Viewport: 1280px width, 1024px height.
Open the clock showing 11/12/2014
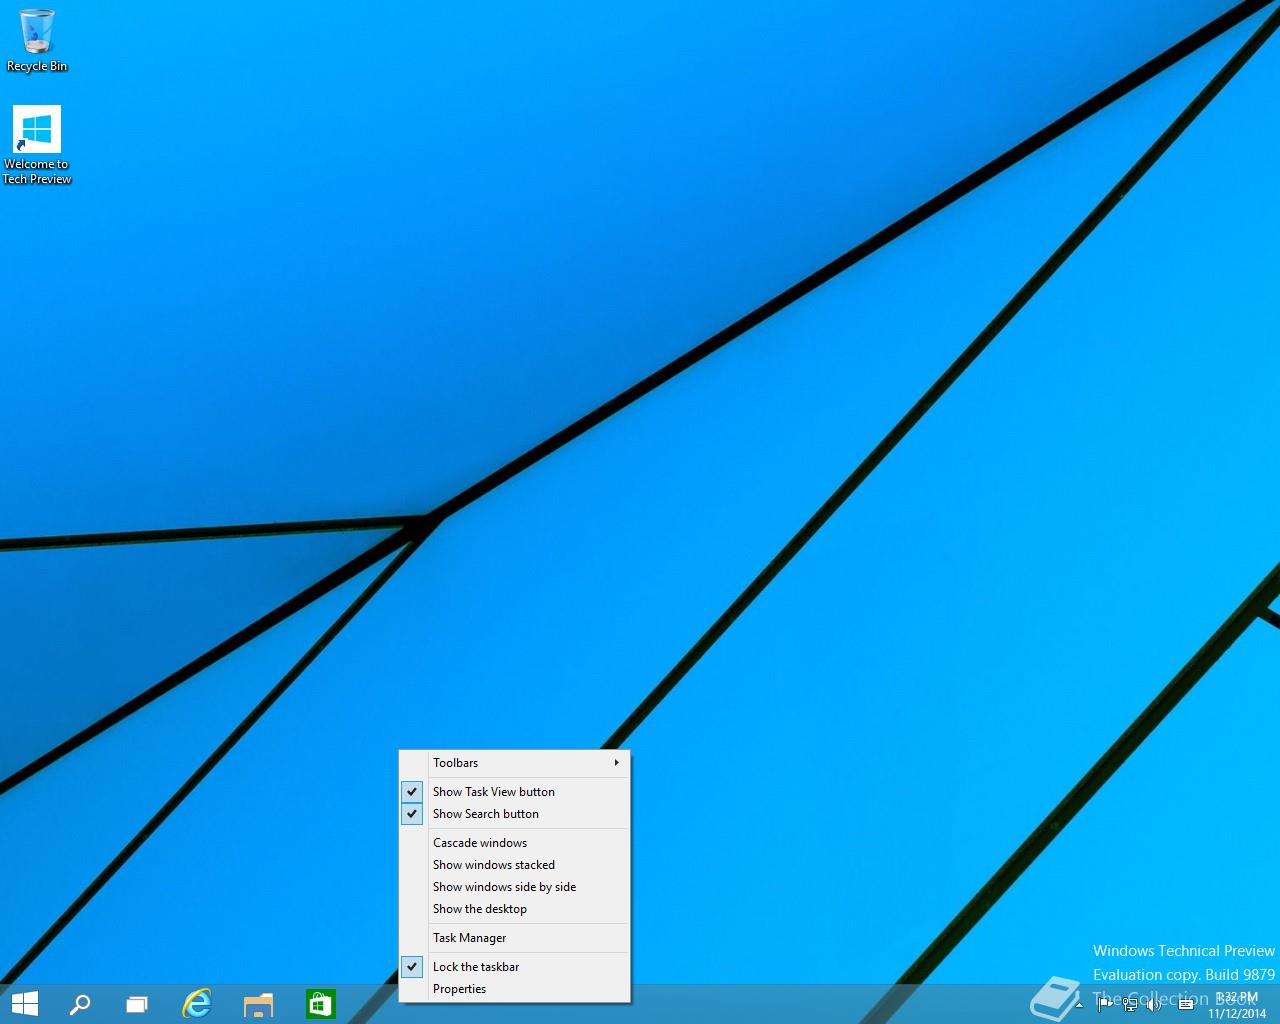[1237, 1005]
